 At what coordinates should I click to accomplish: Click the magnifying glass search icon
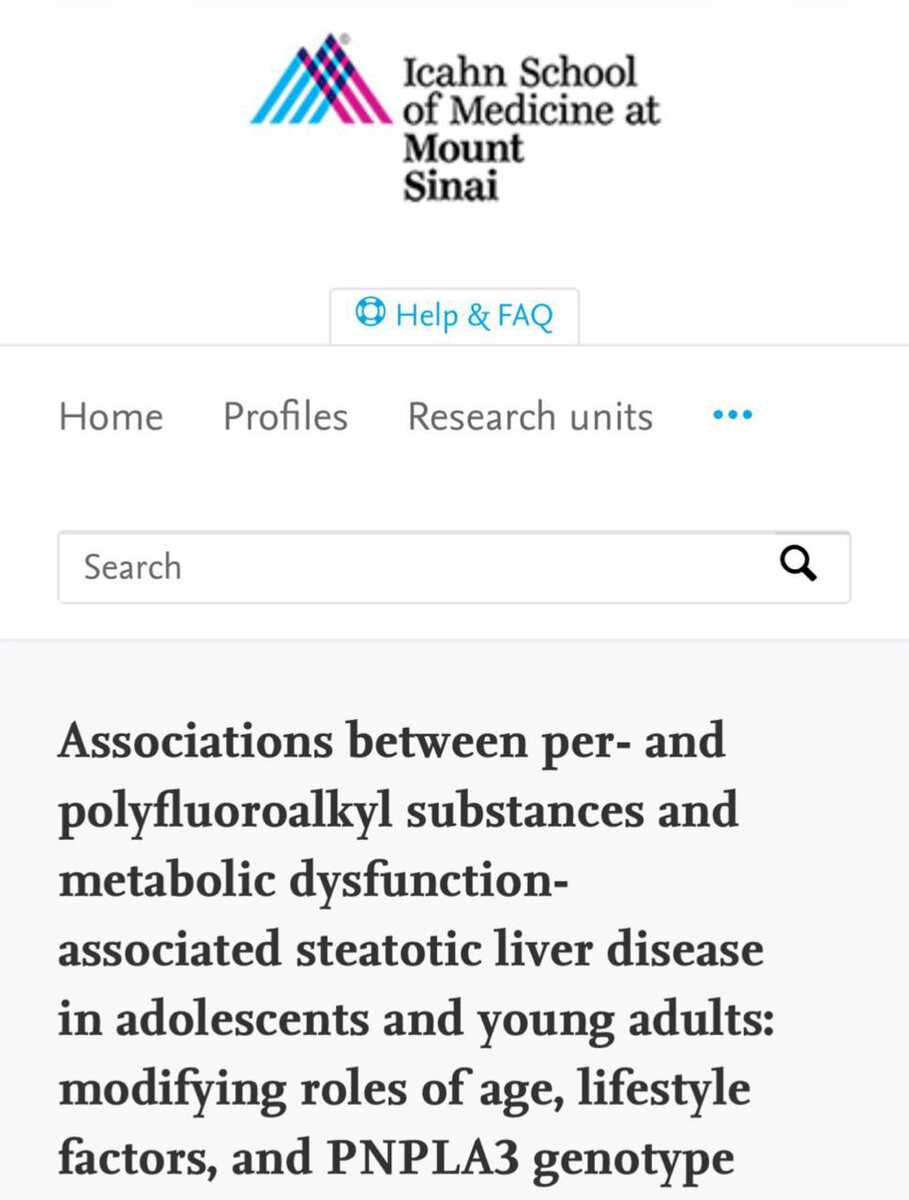coord(798,565)
